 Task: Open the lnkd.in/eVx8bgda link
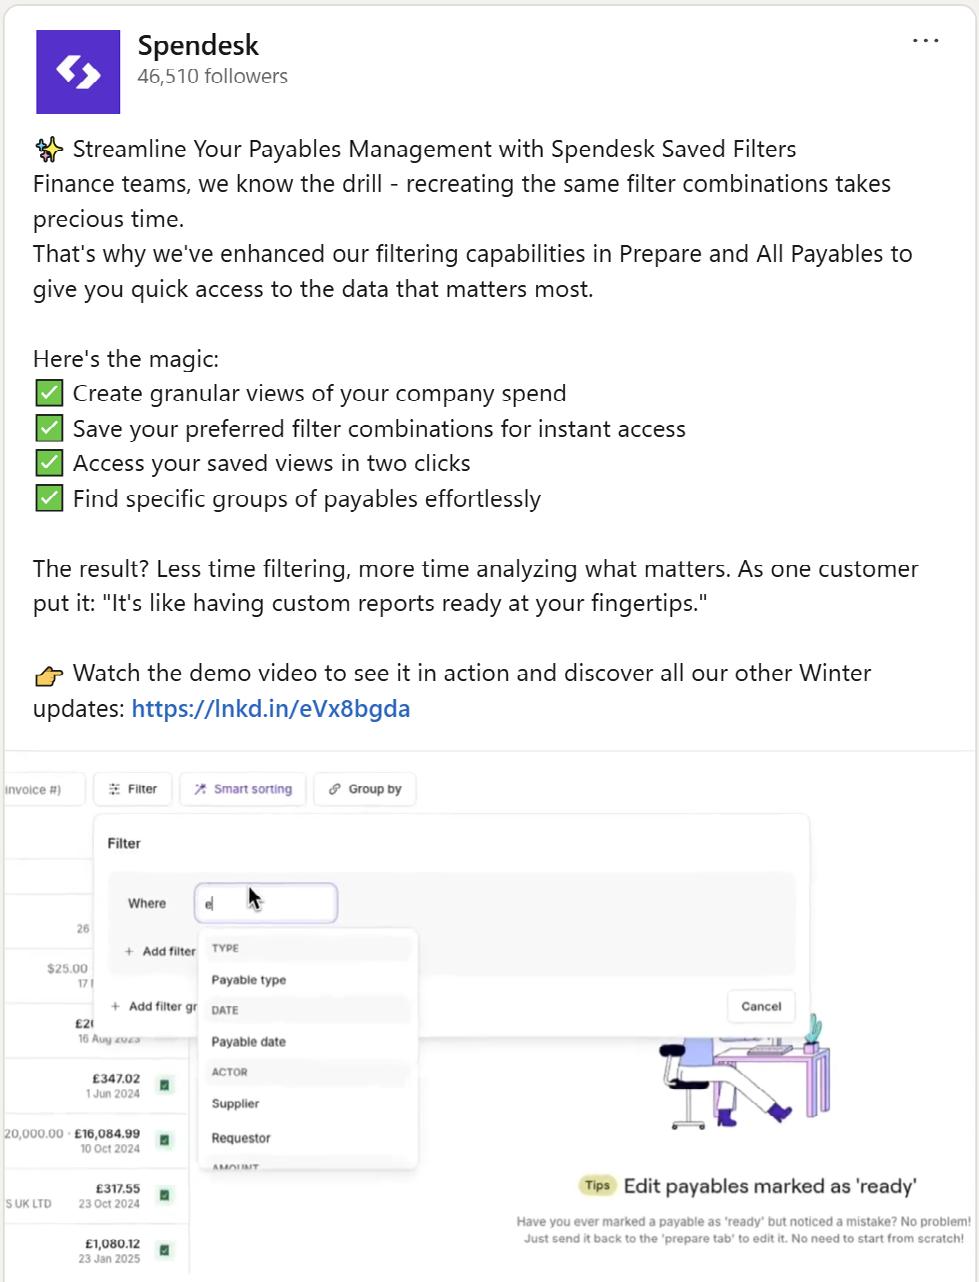270,709
